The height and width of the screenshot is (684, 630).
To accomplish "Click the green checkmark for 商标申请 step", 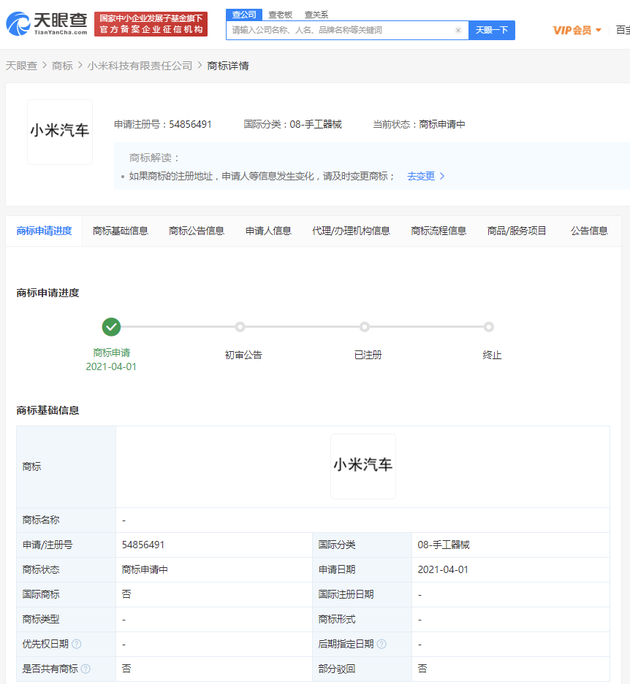I will point(111,326).
